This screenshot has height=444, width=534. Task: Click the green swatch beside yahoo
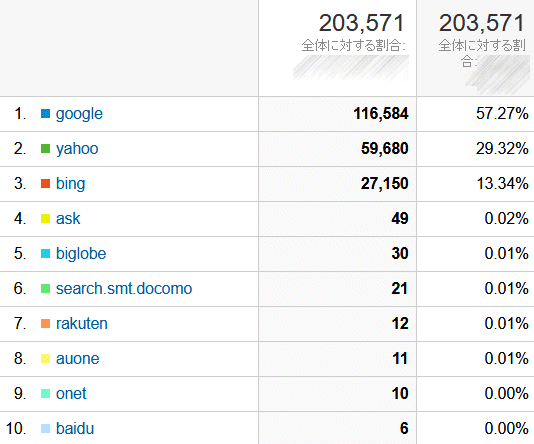pos(45,148)
